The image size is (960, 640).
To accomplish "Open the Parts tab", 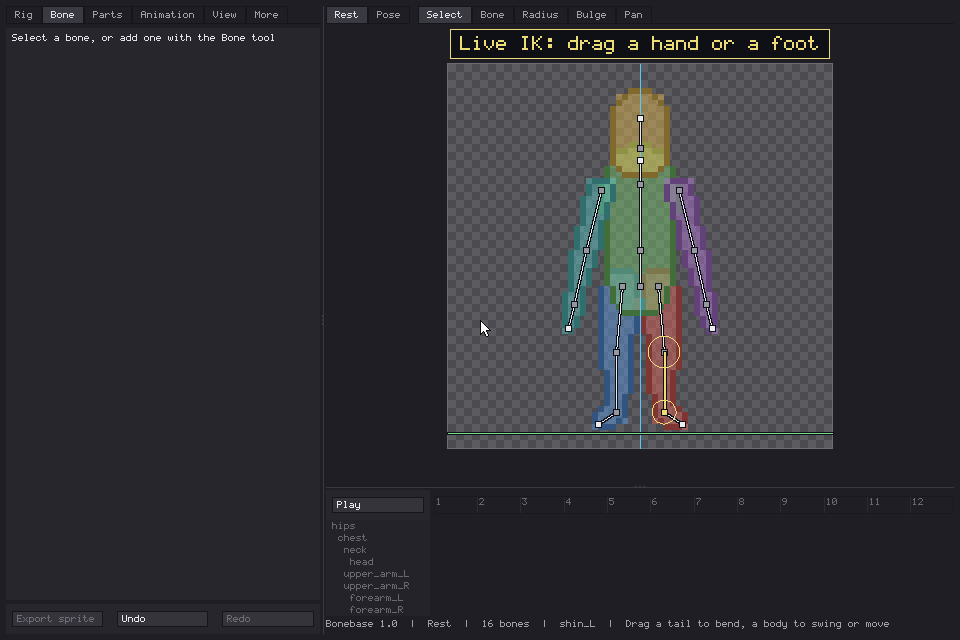I will click(107, 15).
